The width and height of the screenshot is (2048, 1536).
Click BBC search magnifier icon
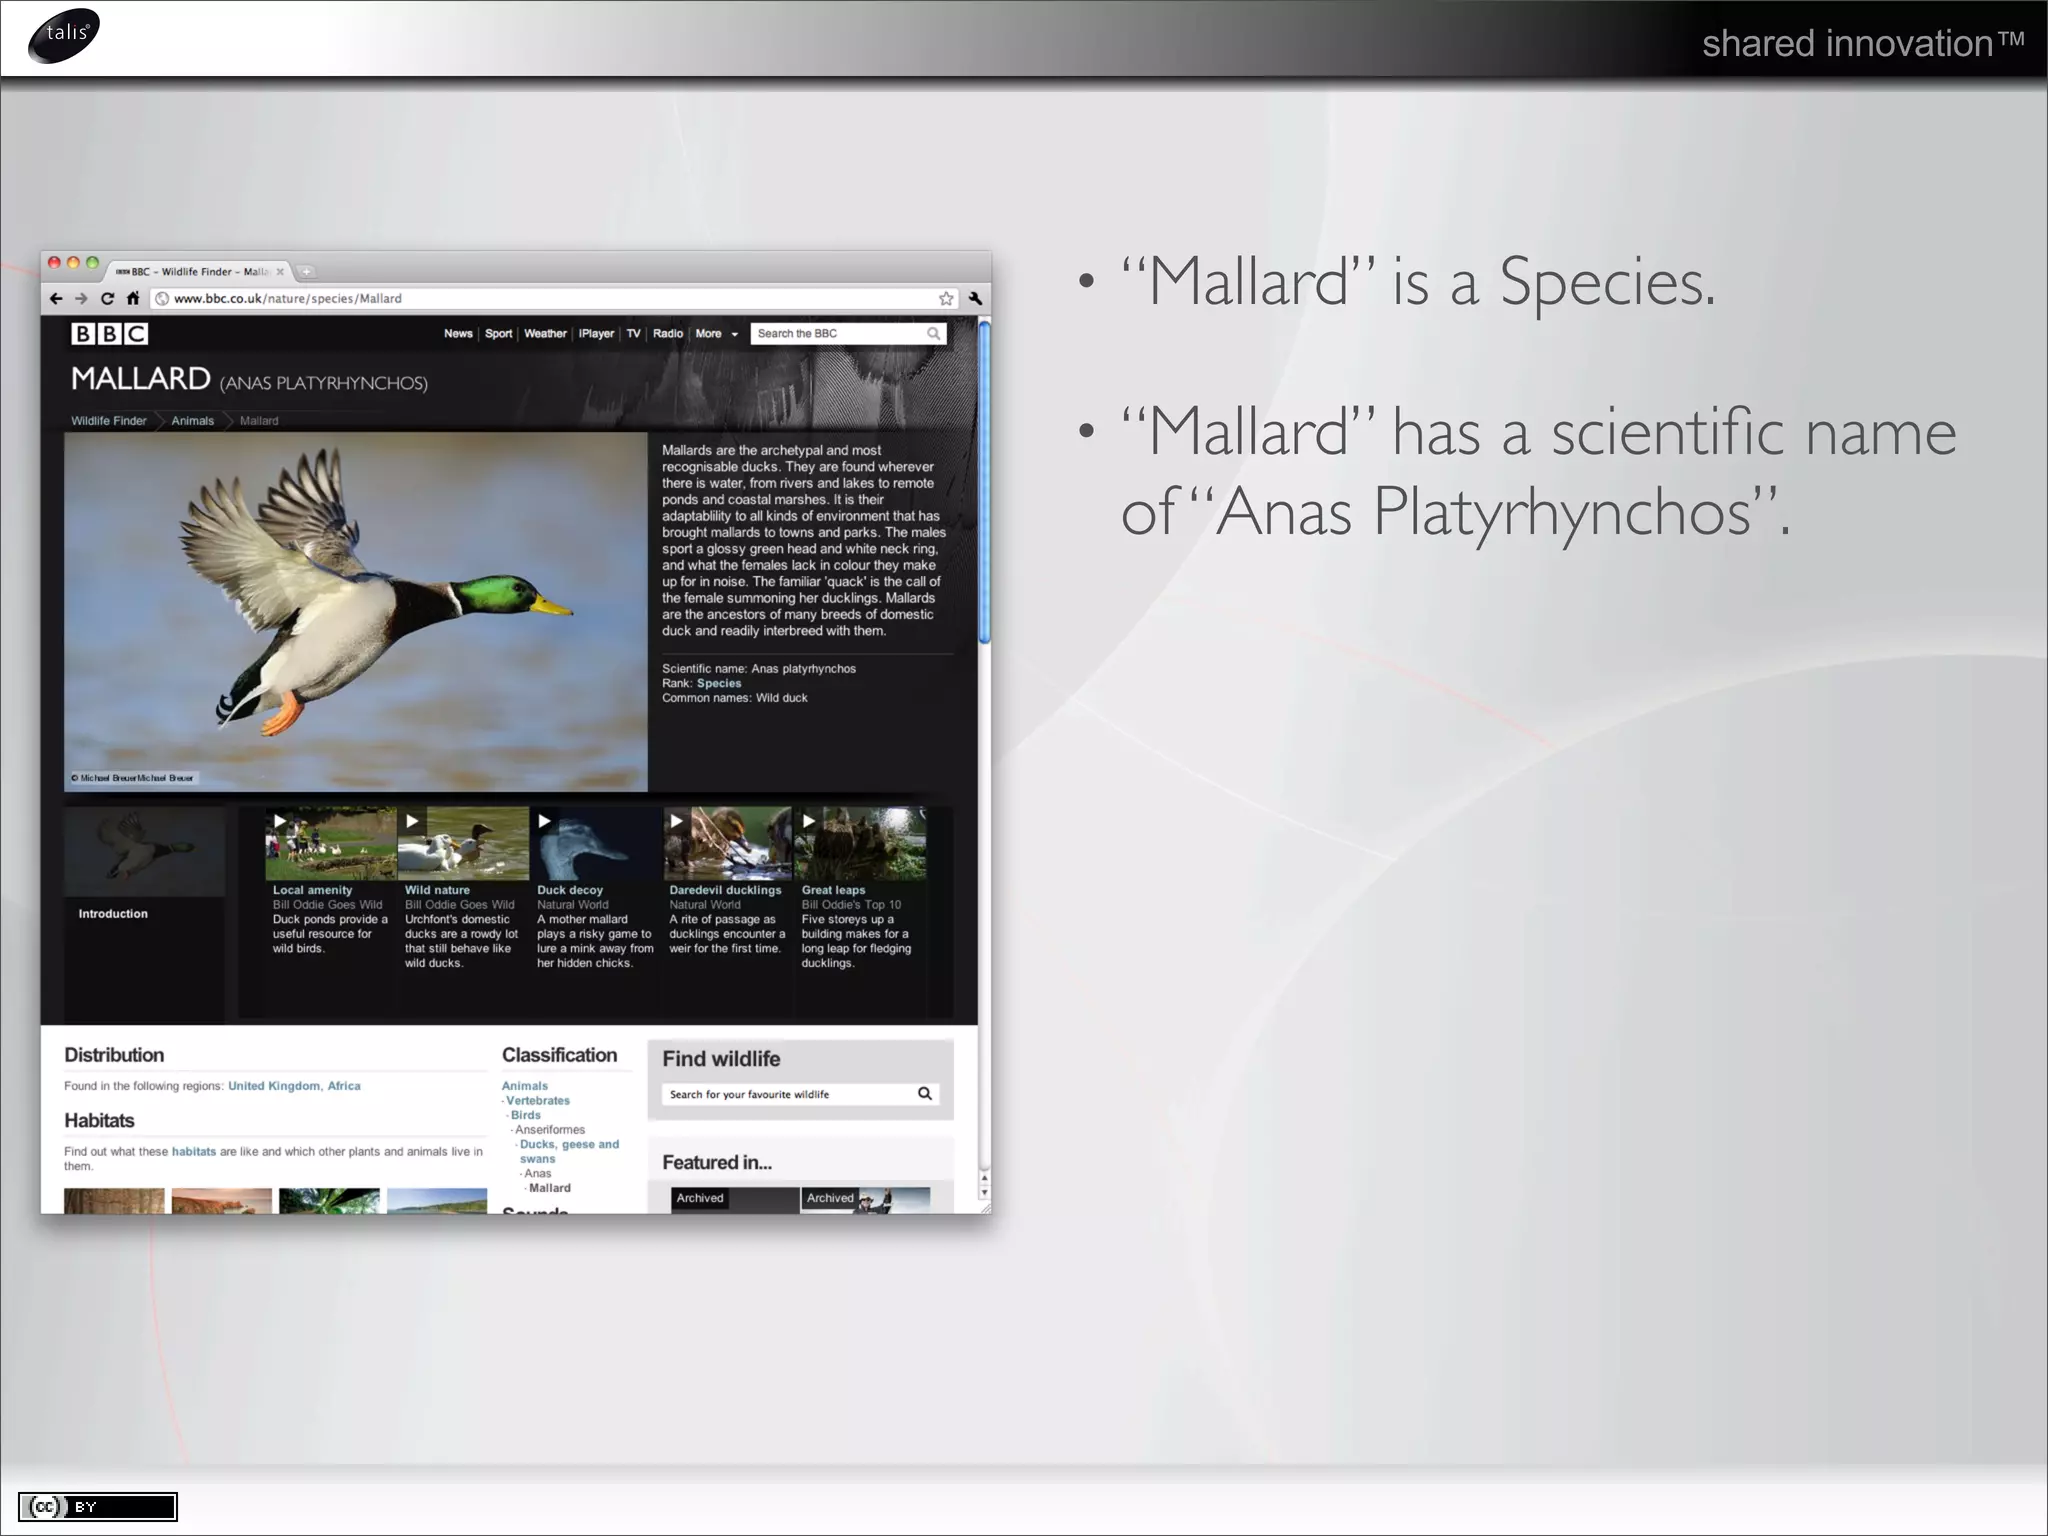[933, 333]
